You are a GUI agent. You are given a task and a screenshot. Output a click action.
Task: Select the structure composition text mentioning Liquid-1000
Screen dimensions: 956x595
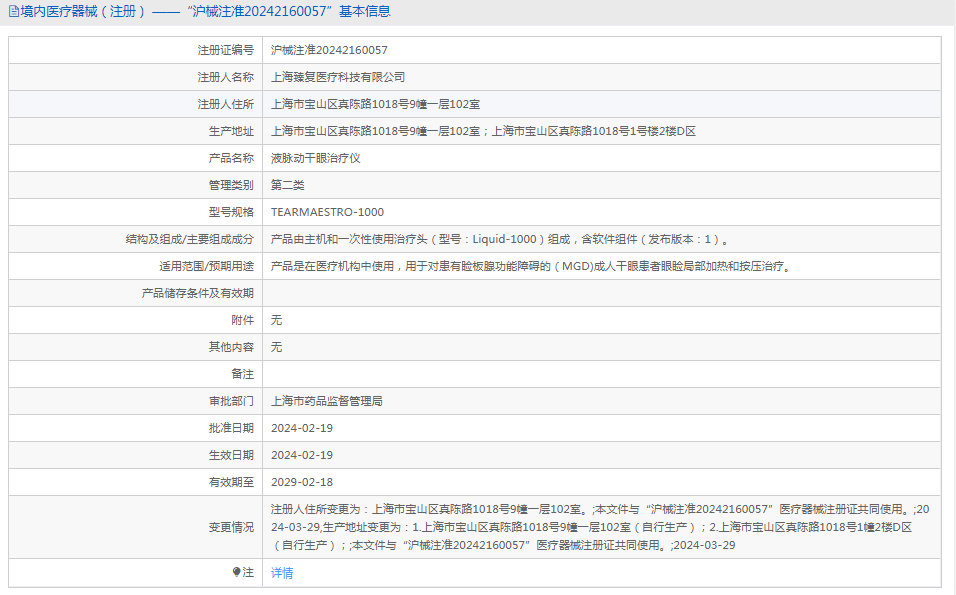[x=501, y=239]
